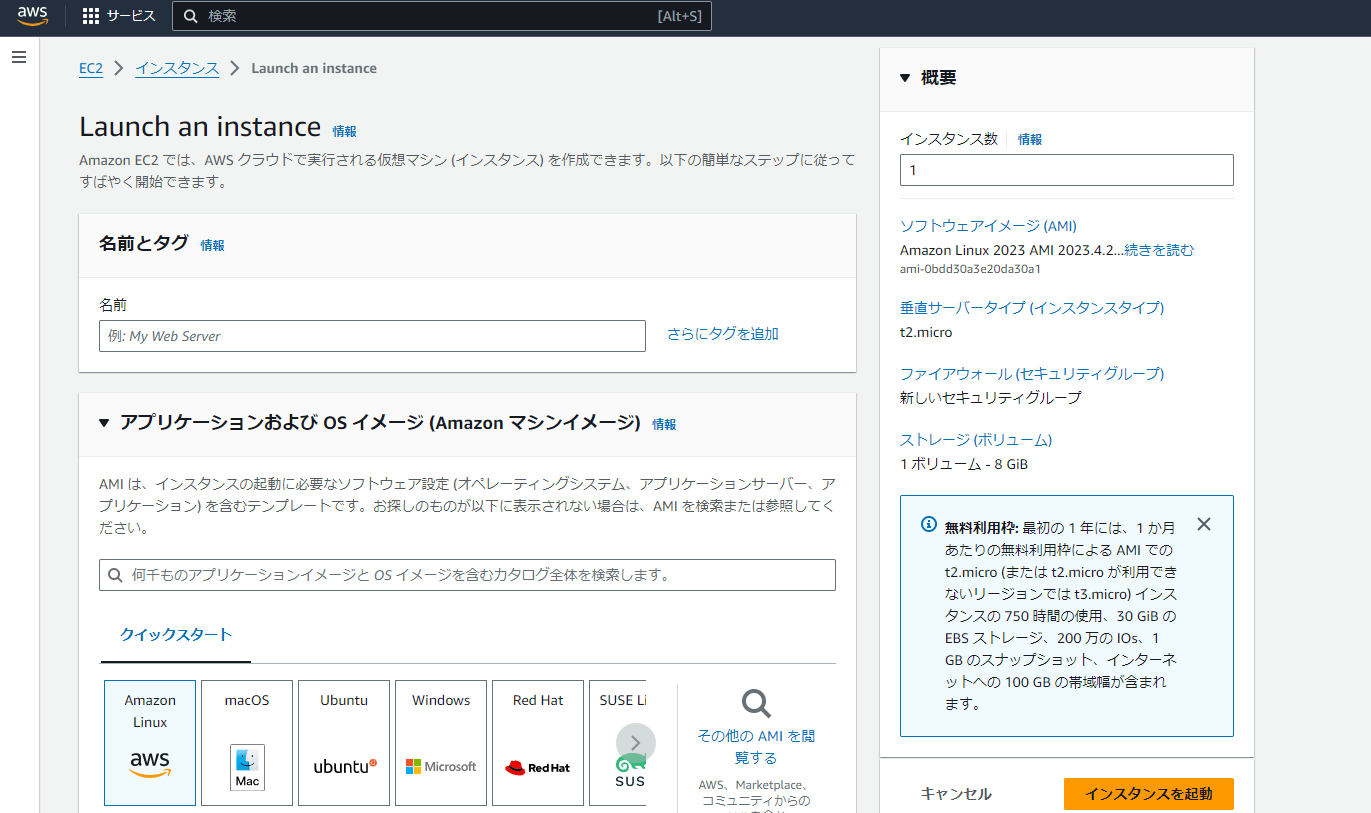Screen dimensions: 1371x813
Task: Launch with the インスタンスを起動 button
Action: coord(1148,792)
